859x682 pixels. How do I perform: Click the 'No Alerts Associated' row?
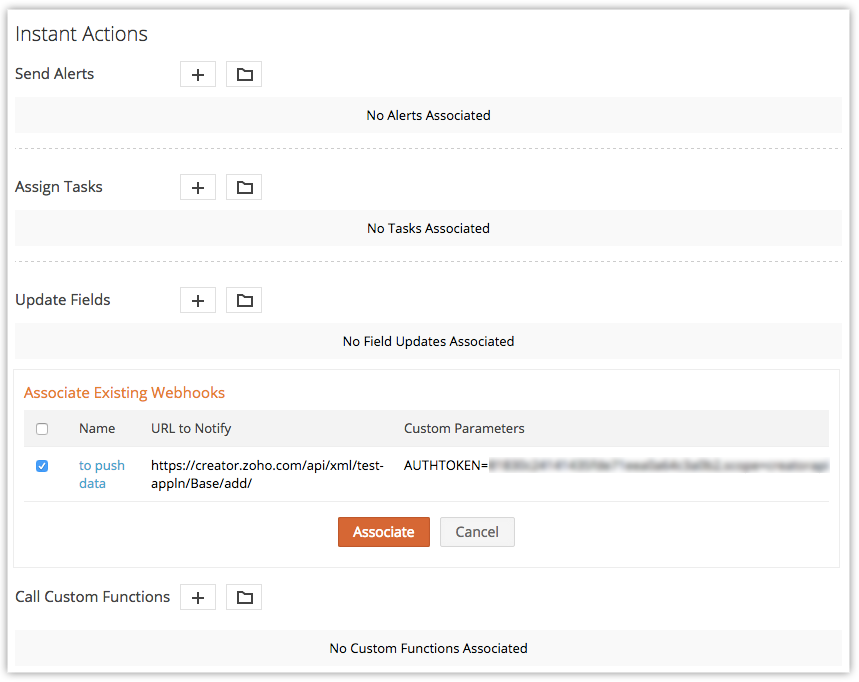(428, 115)
